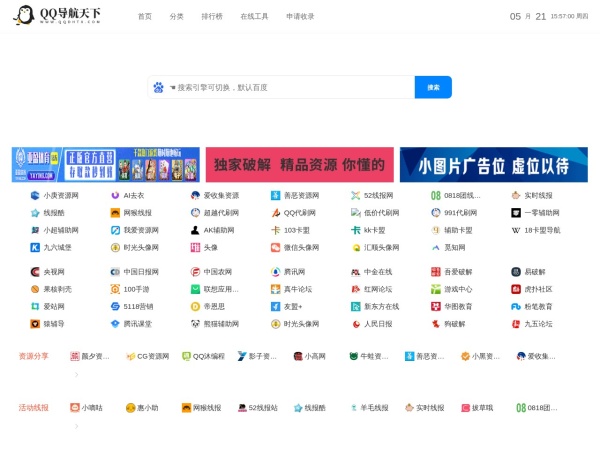Click the 0818团线 green 08 icon in grid
The width and height of the screenshot is (600, 450).
[x=436, y=196]
